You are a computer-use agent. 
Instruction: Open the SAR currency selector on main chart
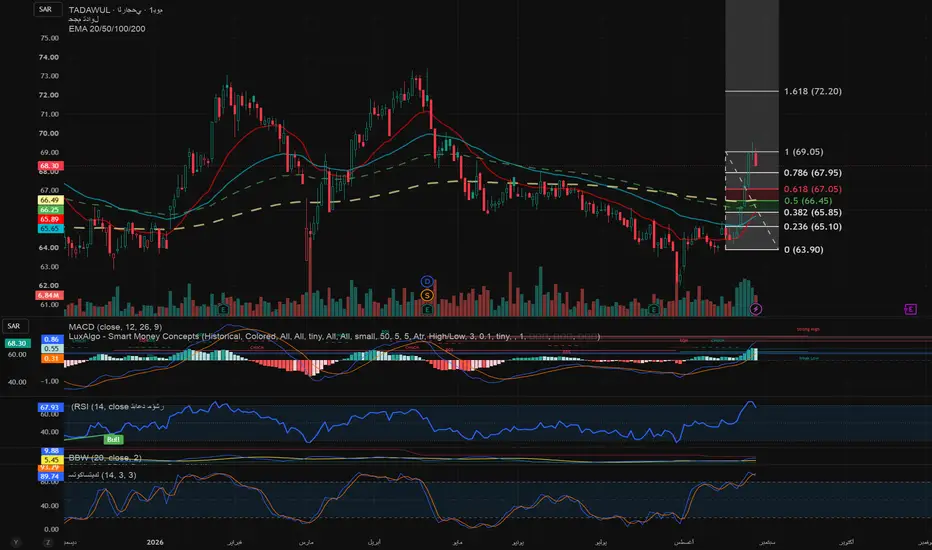(47, 10)
